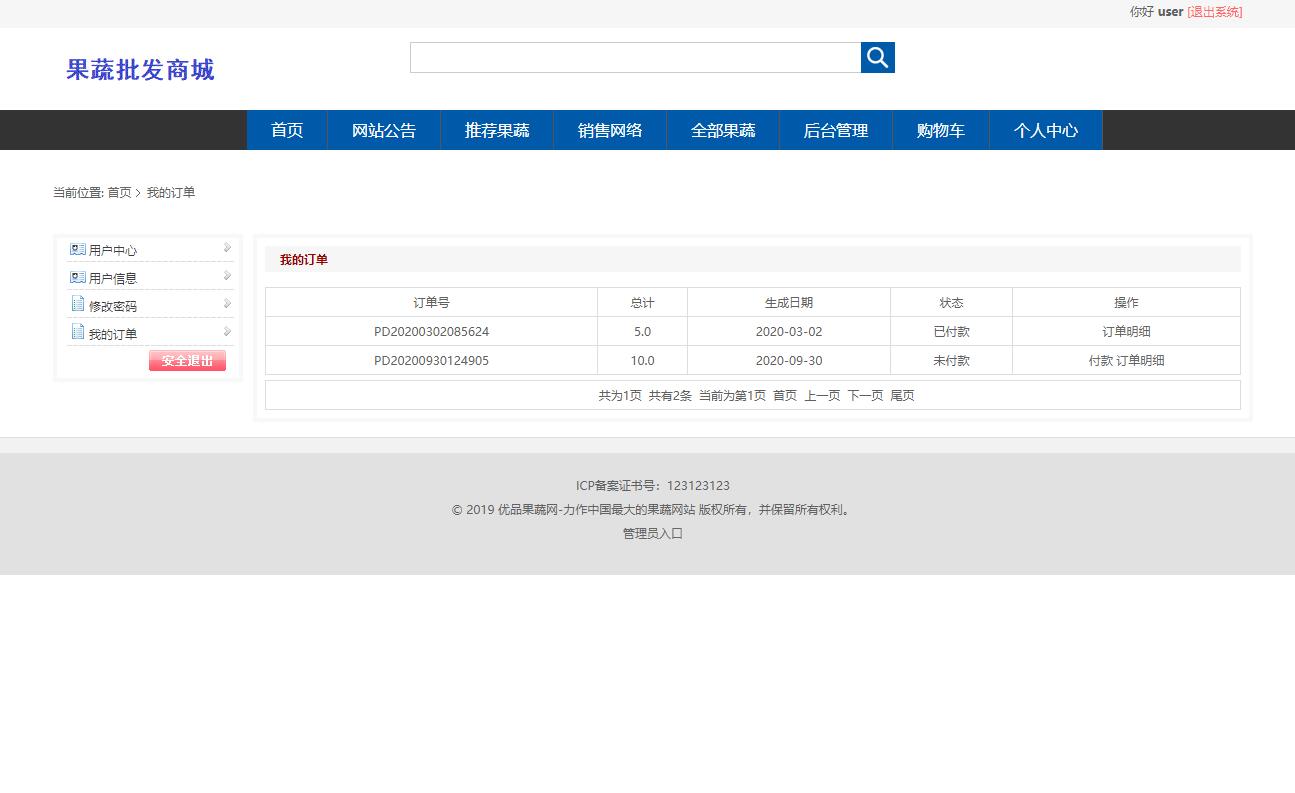
Task: Switch to the 后台管理 tab
Action: click(835, 130)
